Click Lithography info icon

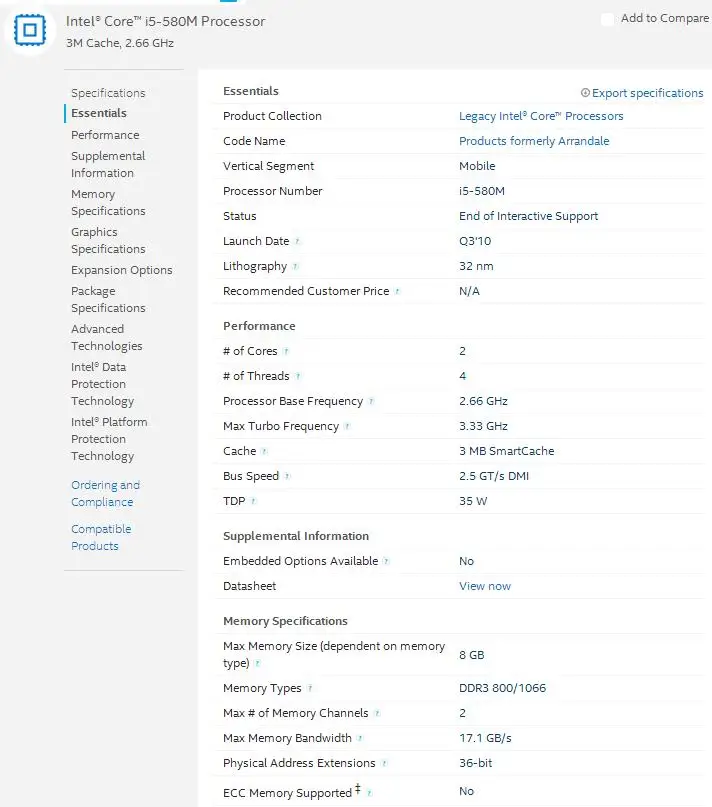pyautogui.click(x=296, y=266)
